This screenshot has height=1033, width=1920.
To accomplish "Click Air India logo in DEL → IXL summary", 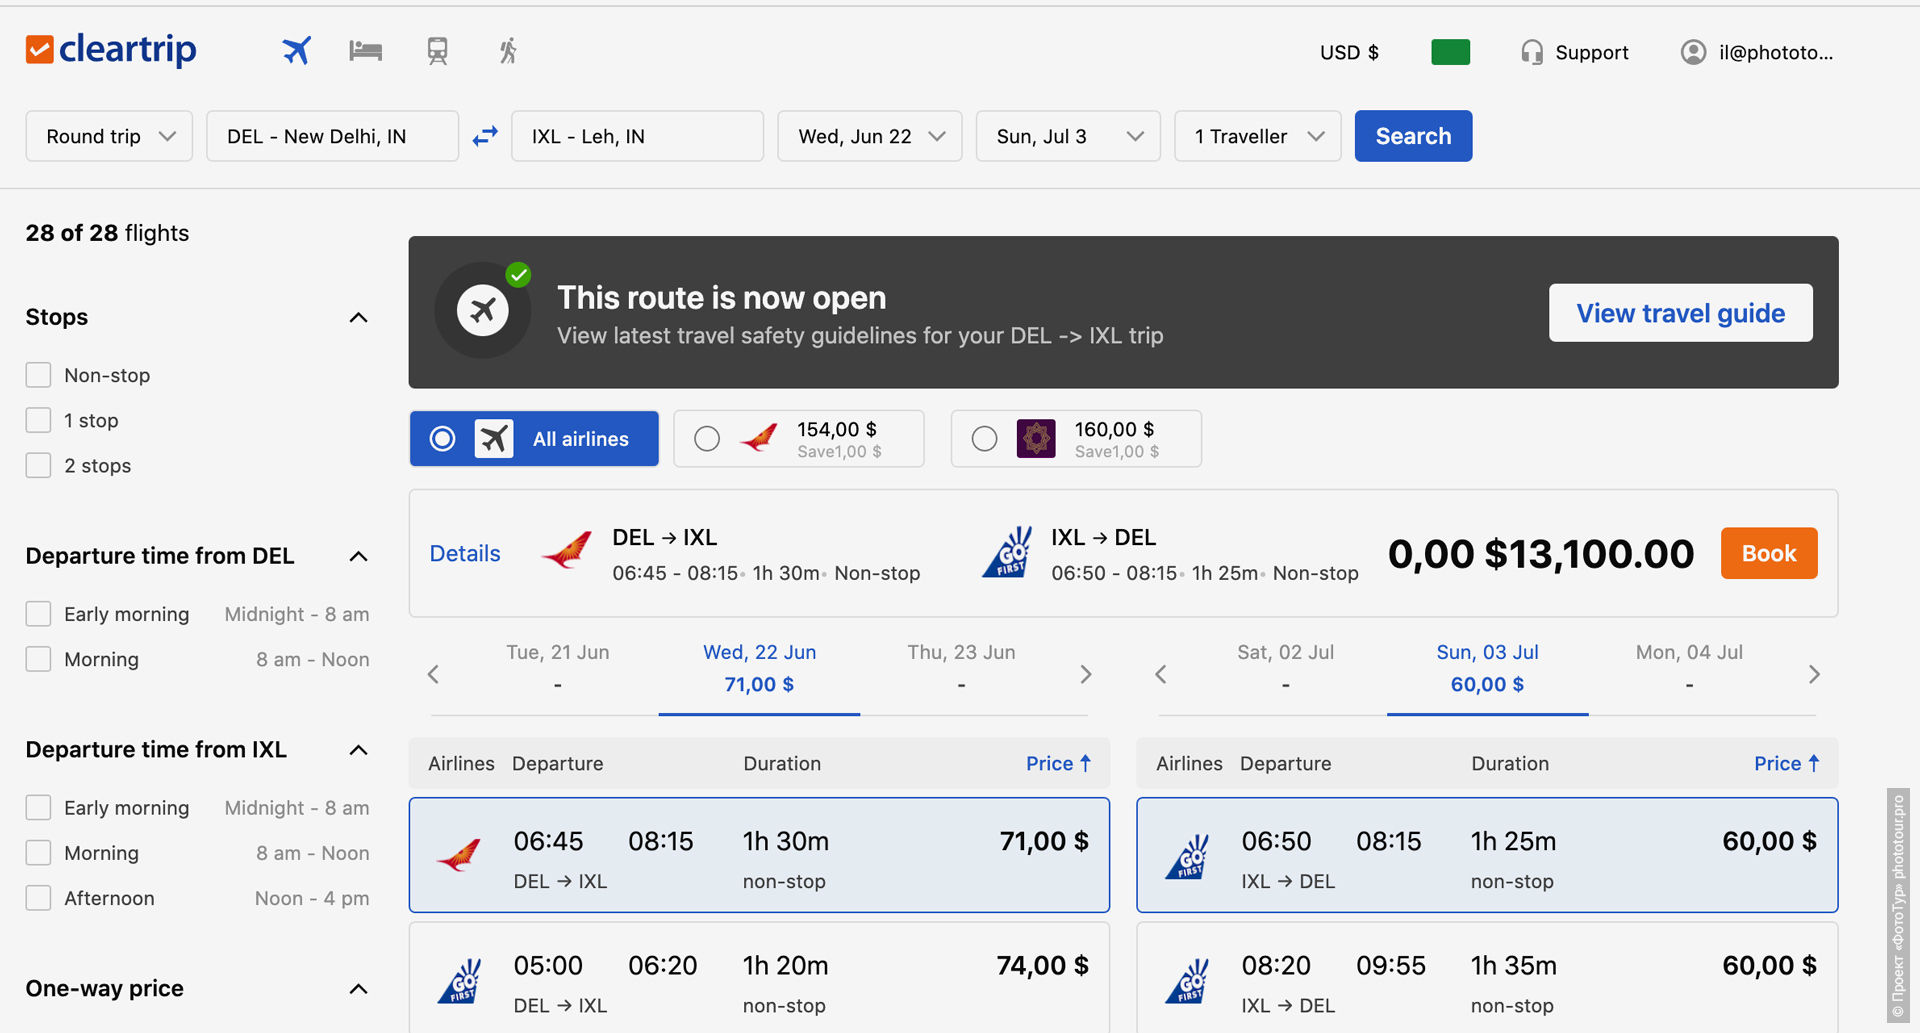I will click(567, 552).
